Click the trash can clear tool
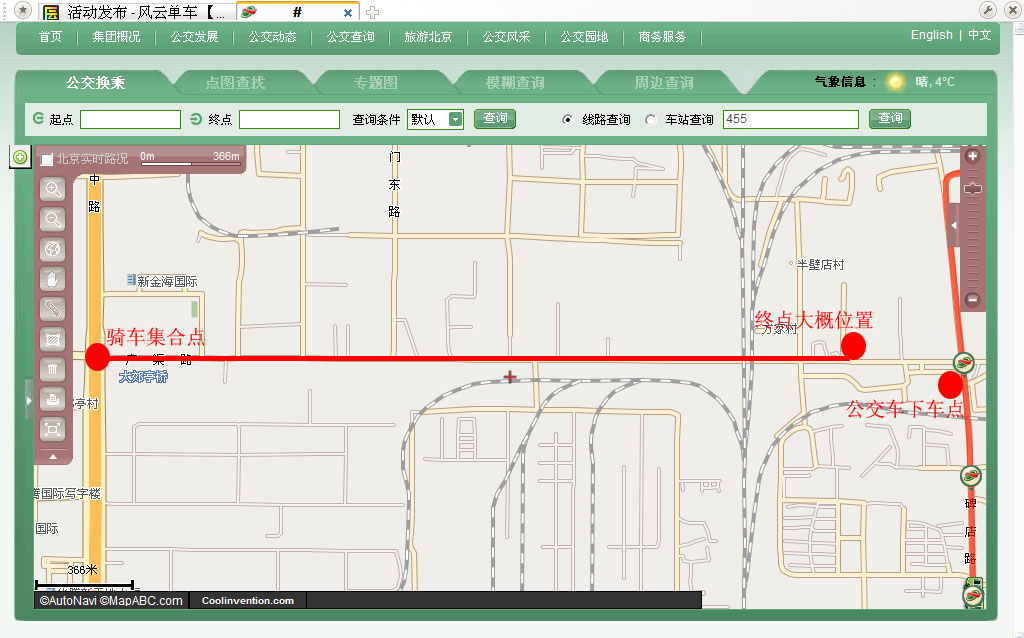This screenshot has width=1024, height=638. point(54,368)
